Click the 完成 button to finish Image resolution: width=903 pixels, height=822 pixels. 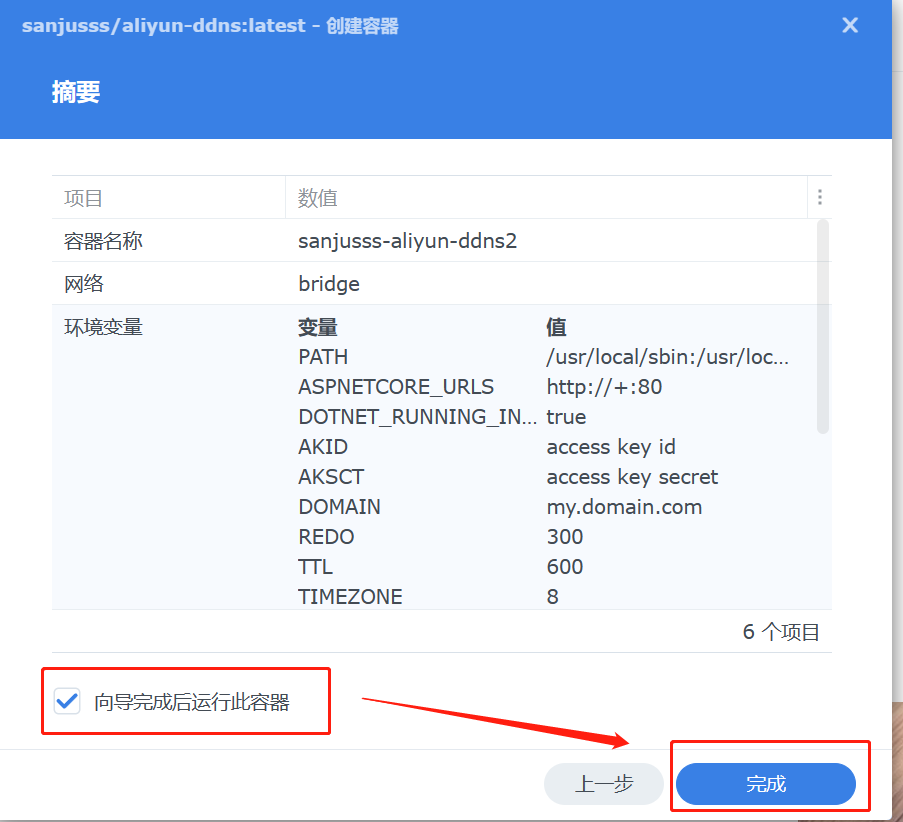click(x=766, y=784)
